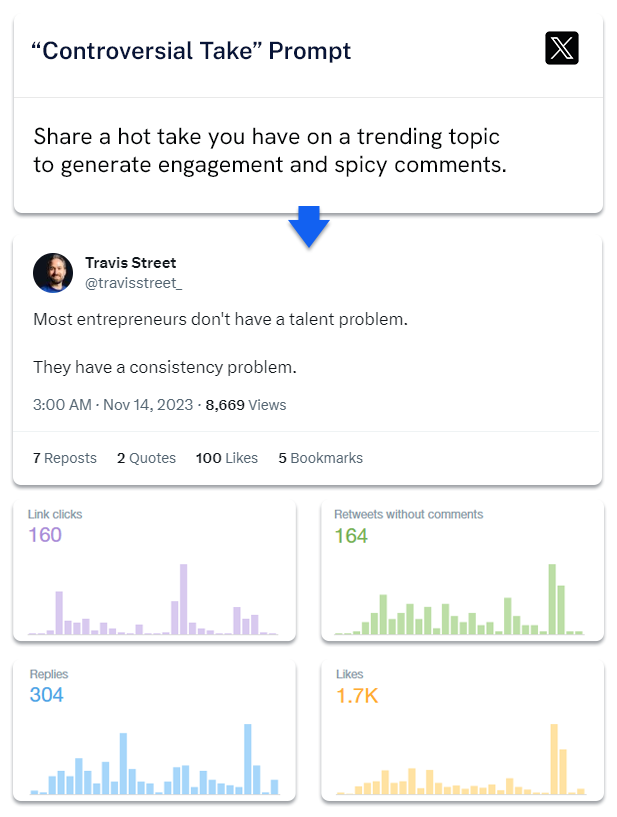Show the 100 Likes list

pos(226,458)
